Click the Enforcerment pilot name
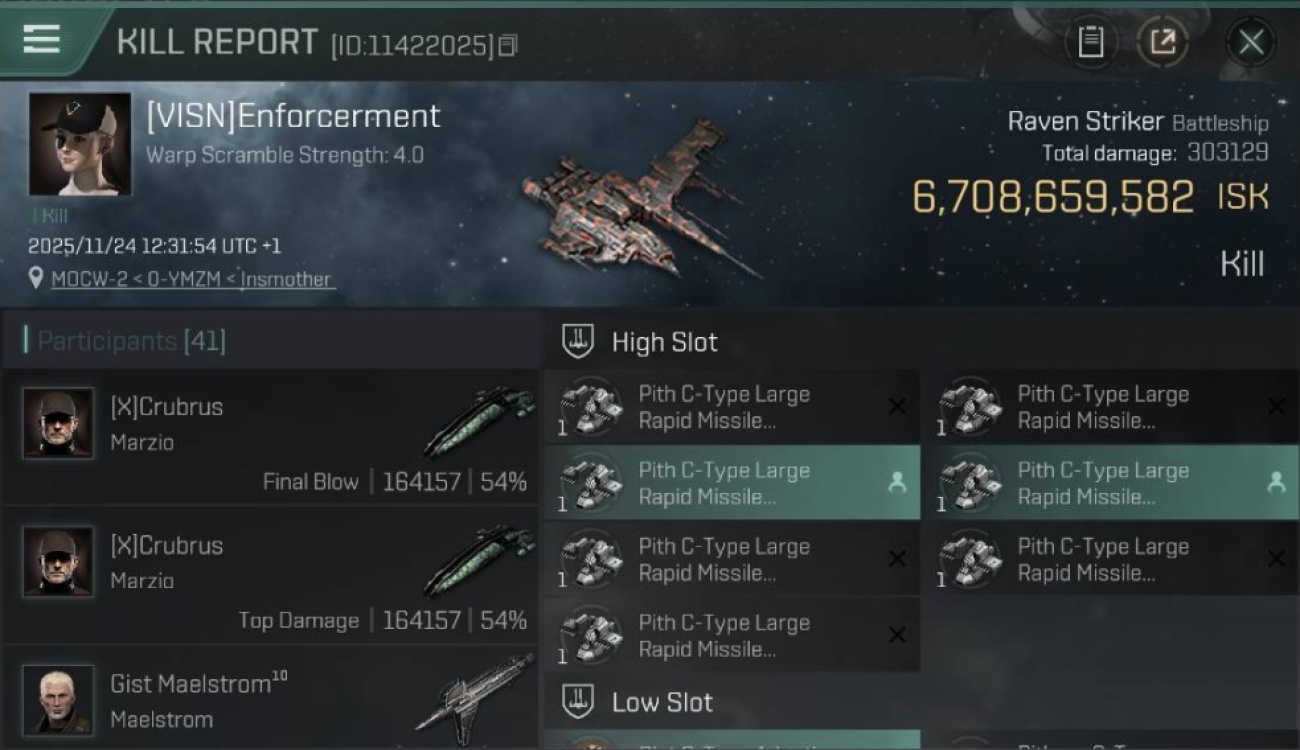The width and height of the screenshot is (1300, 750). click(293, 116)
